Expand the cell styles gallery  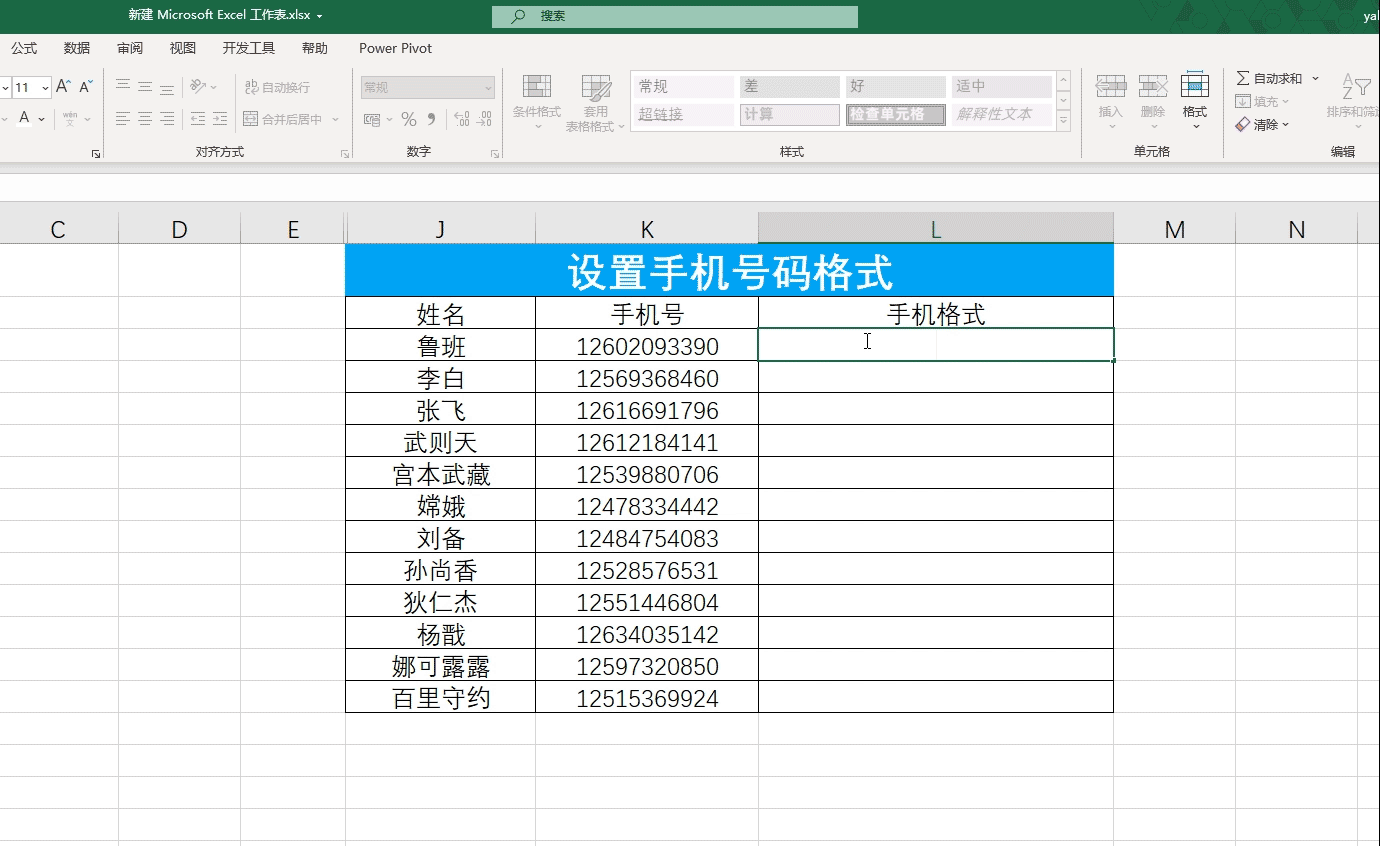point(1063,122)
